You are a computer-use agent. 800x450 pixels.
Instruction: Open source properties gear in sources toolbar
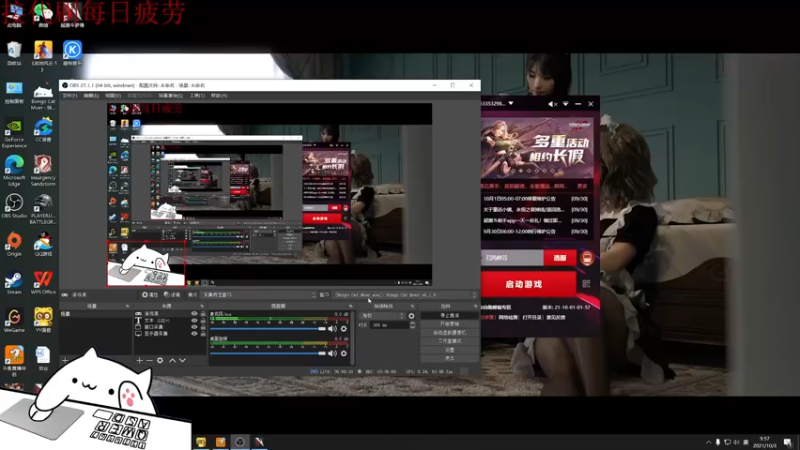(160, 360)
